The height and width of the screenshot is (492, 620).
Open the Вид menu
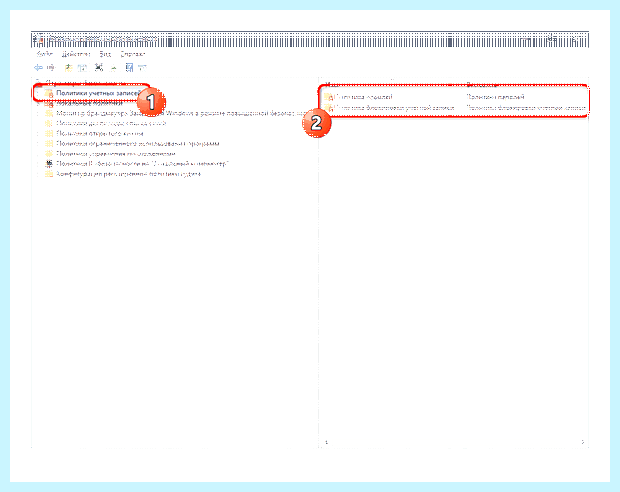(x=105, y=54)
